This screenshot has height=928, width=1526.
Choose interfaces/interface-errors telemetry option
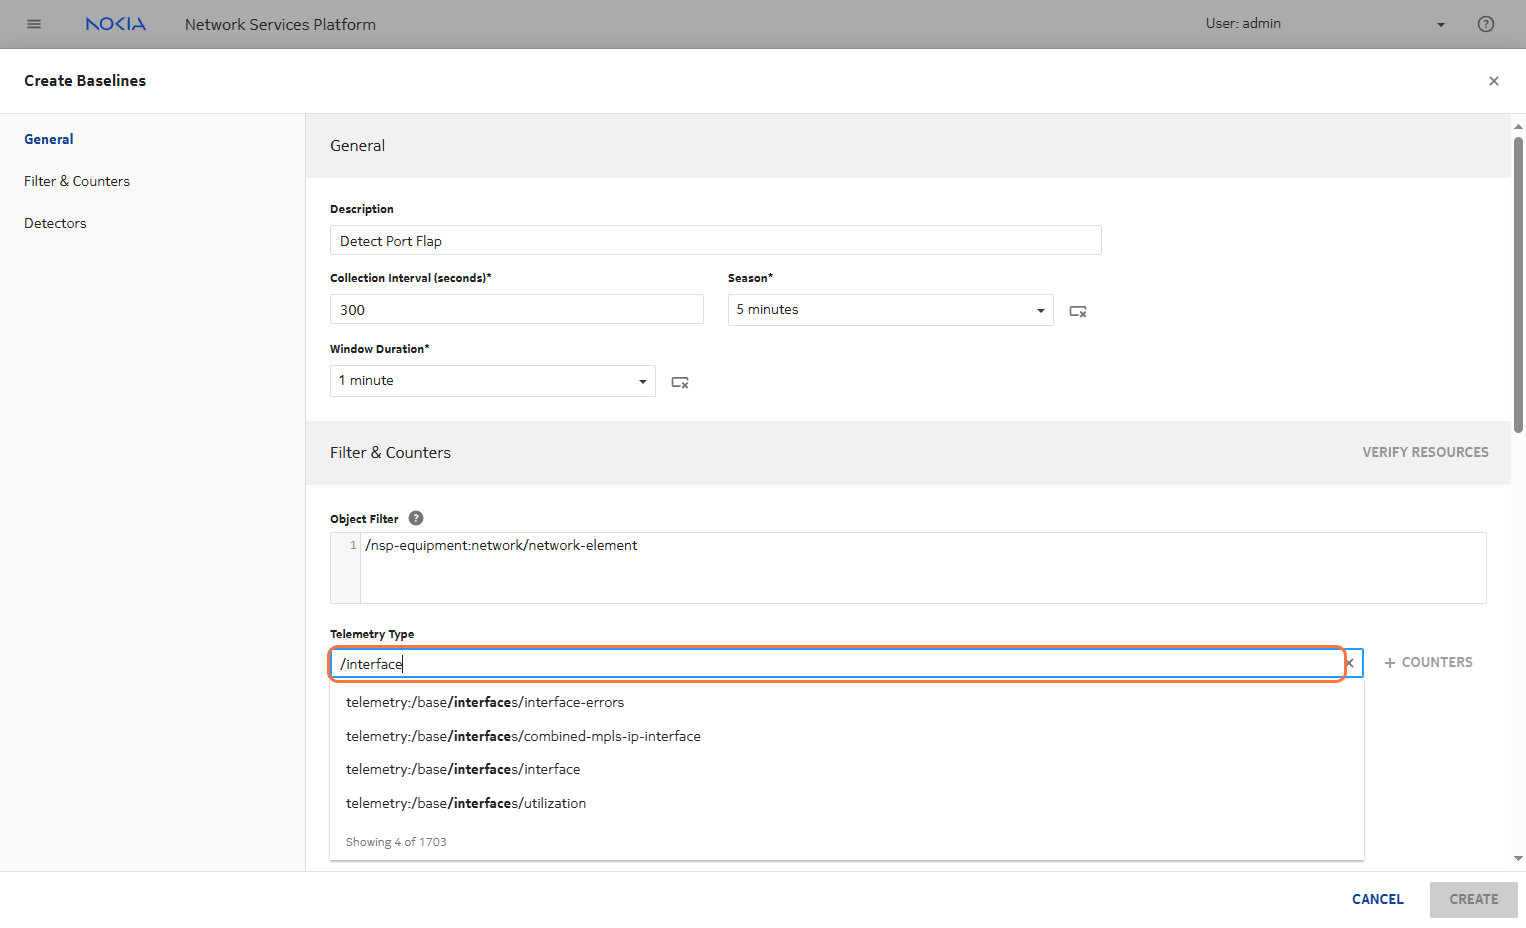point(485,702)
